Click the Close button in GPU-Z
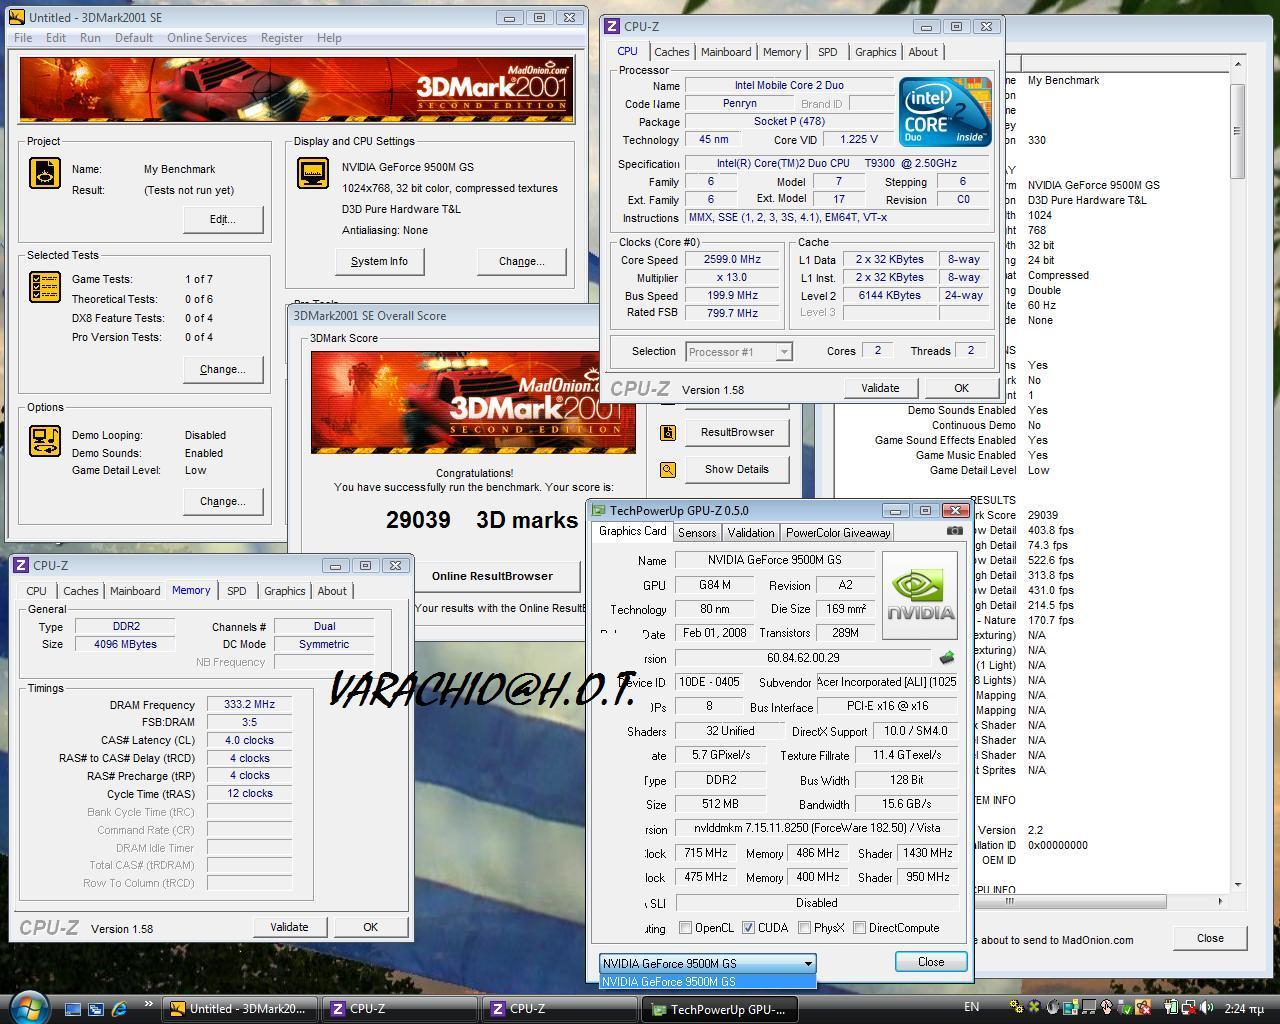Screen dimensions: 1280x1024 click(931, 962)
